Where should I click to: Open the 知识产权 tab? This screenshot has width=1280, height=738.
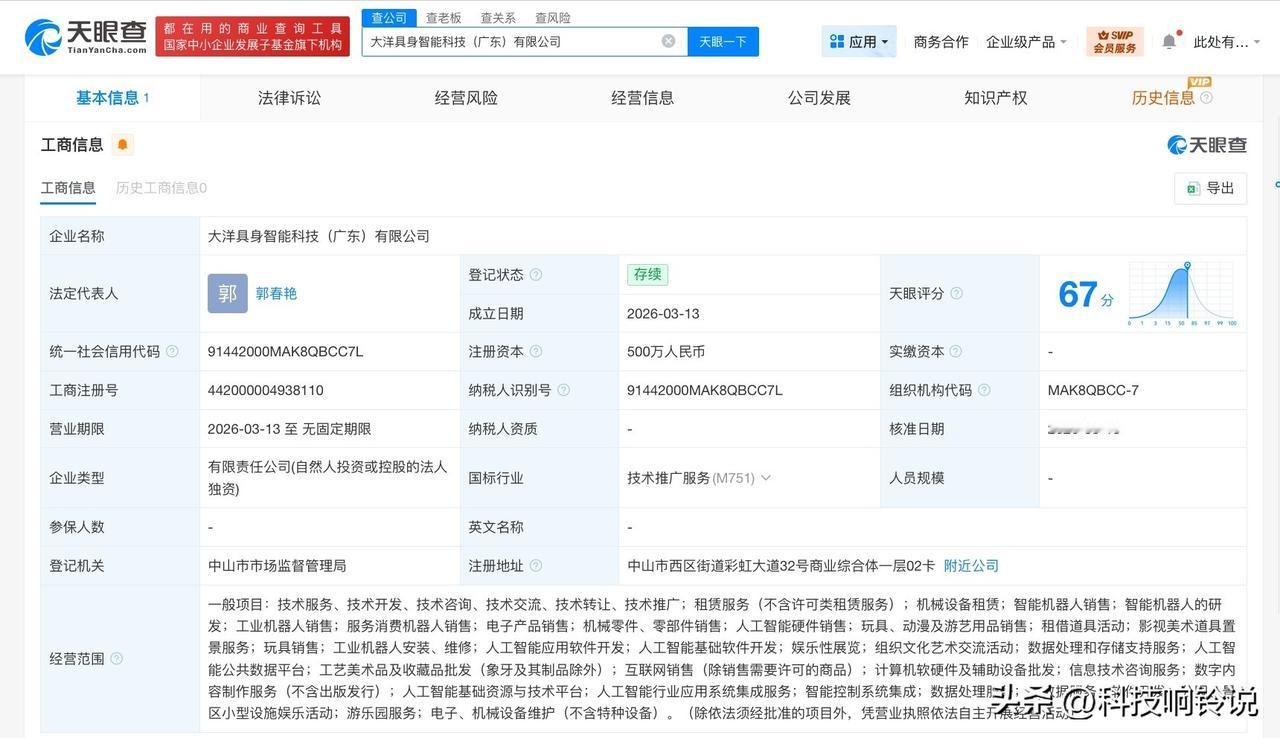point(996,98)
